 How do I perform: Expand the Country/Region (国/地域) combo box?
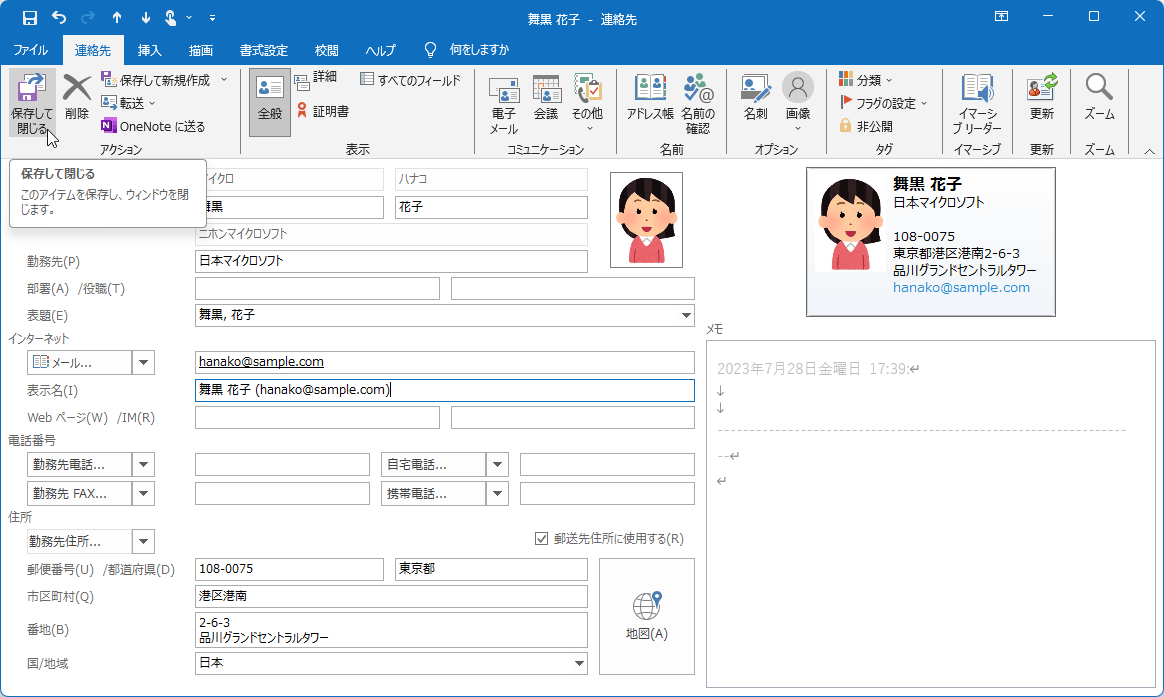pos(579,664)
